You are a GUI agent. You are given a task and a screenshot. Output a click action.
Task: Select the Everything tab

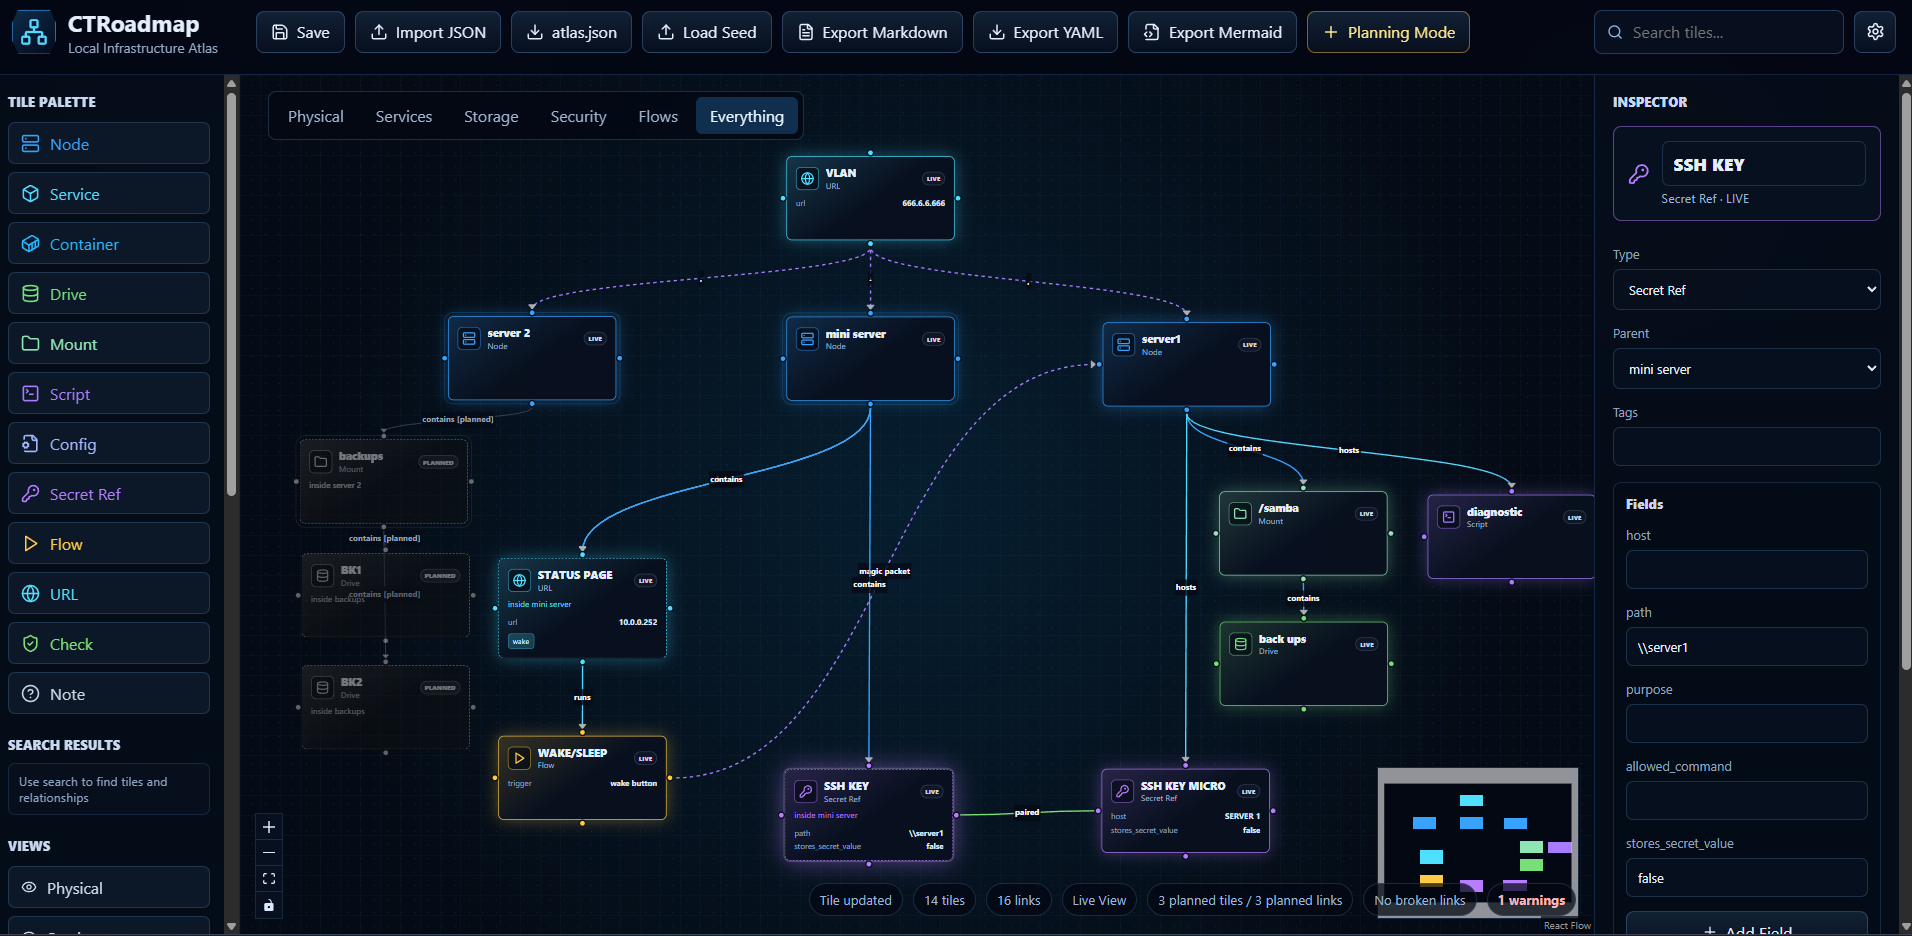click(x=747, y=116)
